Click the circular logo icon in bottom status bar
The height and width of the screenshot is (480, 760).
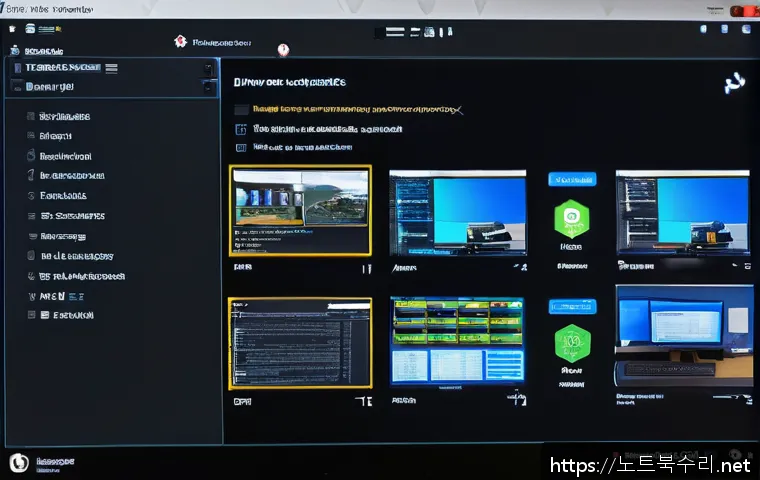click(17, 462)
